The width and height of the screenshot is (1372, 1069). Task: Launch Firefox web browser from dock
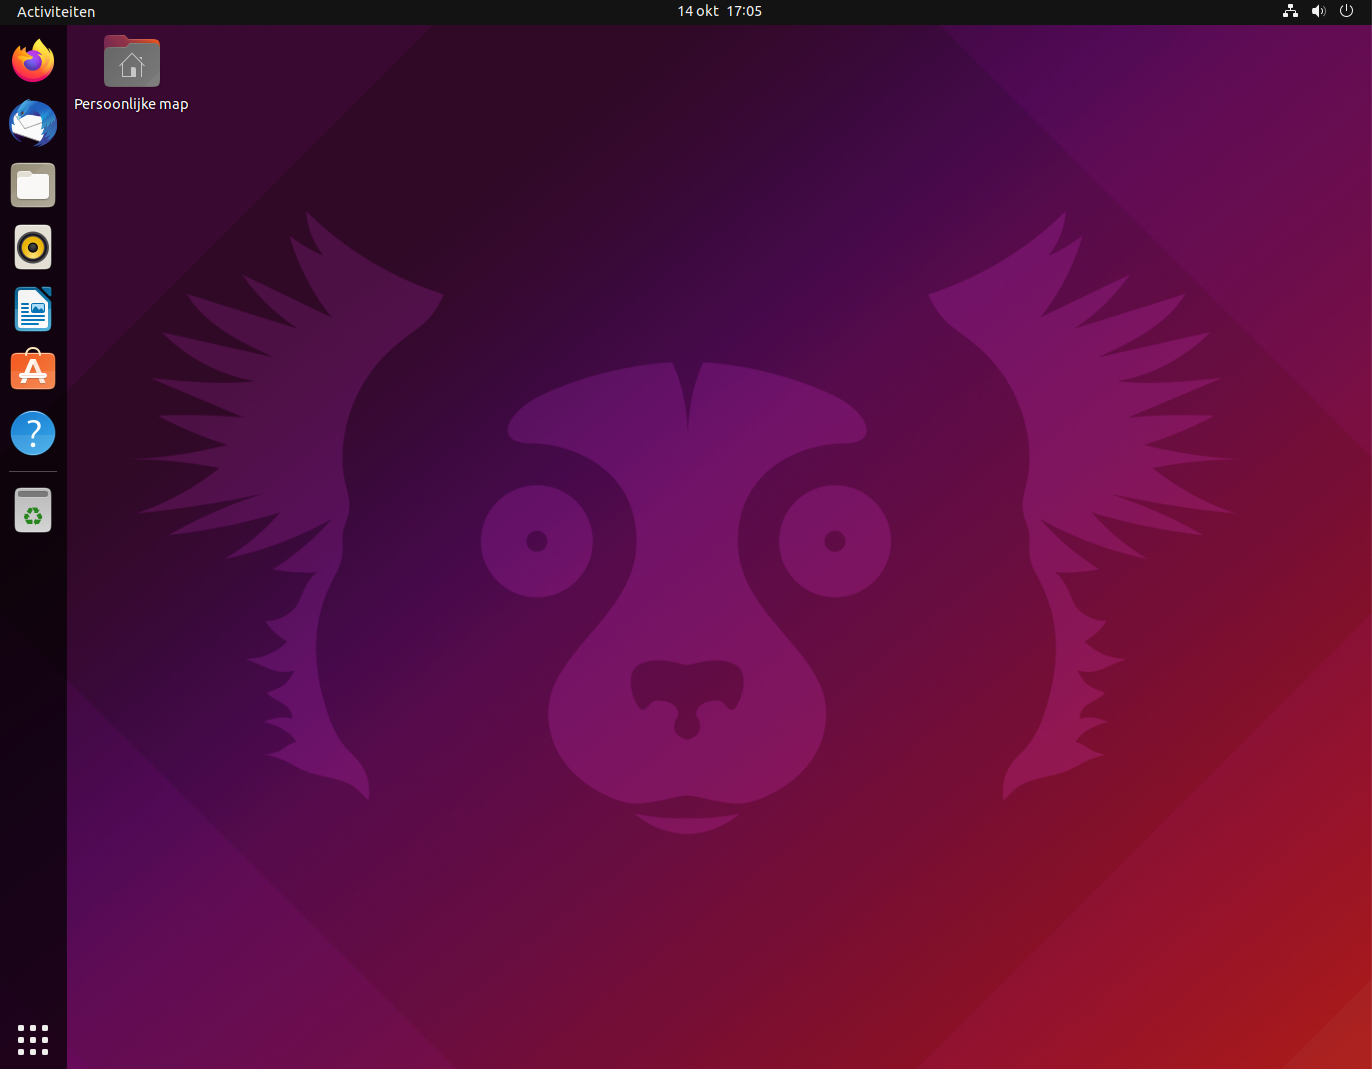33,61
